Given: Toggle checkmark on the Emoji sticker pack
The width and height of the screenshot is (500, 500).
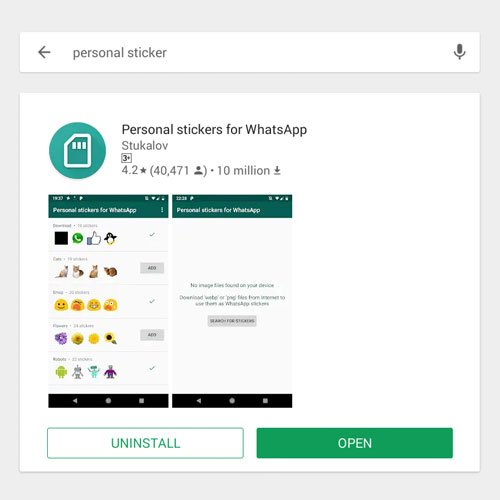Looking at the screenshot, I should pyautogui.click(x=152, y=301).
